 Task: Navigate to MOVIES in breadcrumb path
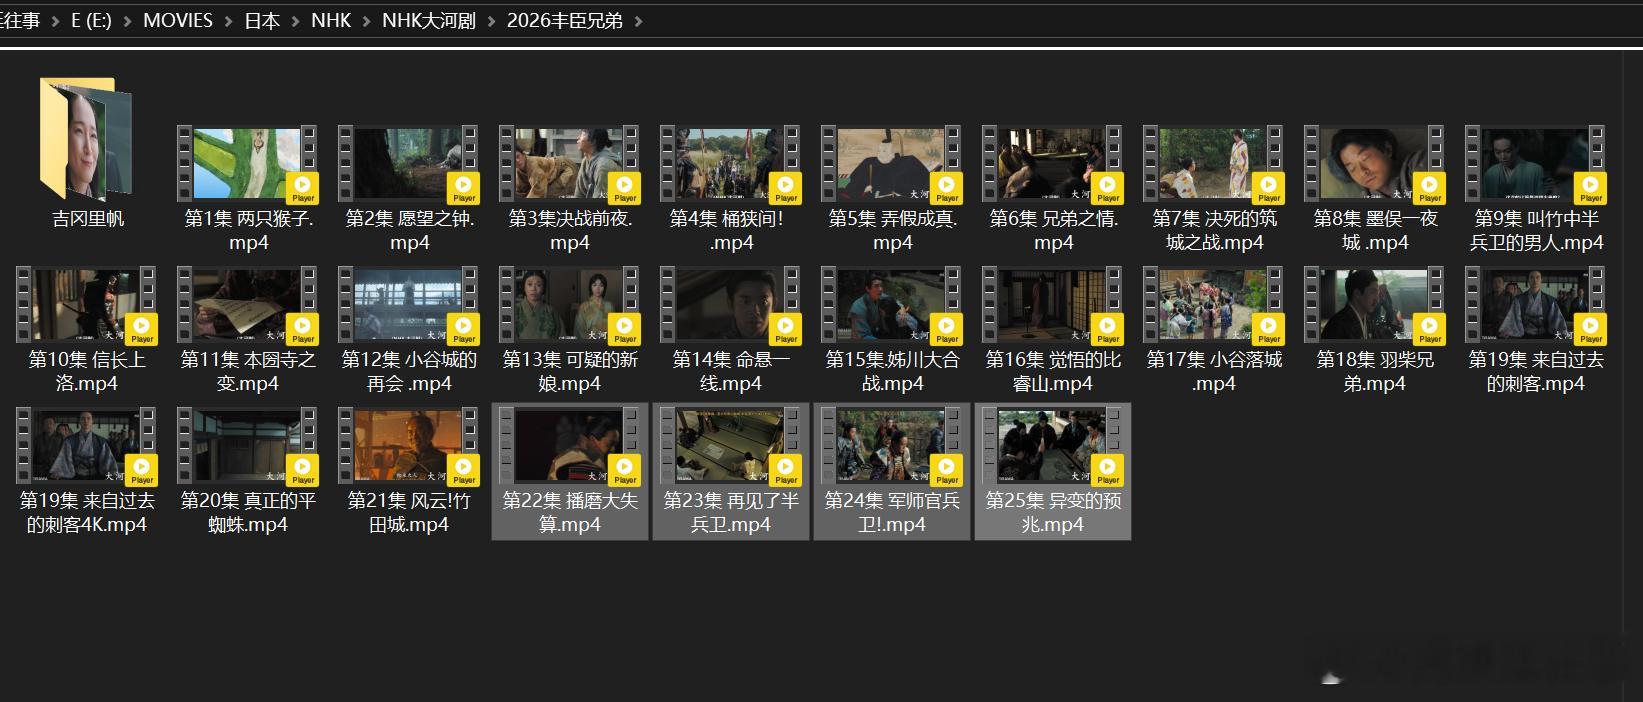tap(178, 20)
